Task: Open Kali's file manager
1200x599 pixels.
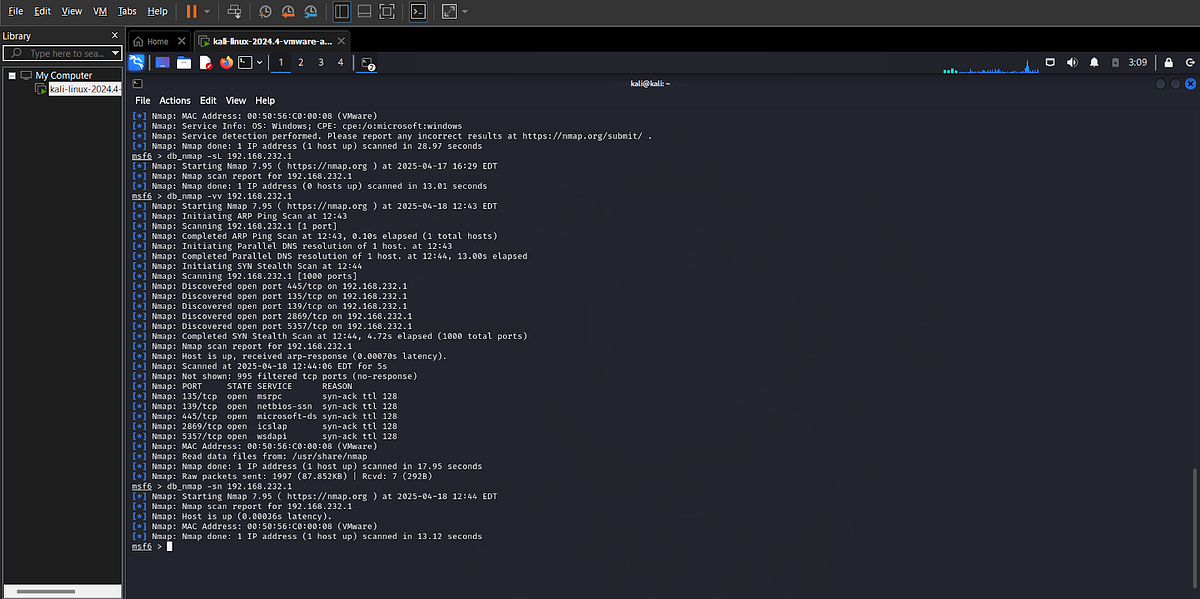Action: coord(184,62)
